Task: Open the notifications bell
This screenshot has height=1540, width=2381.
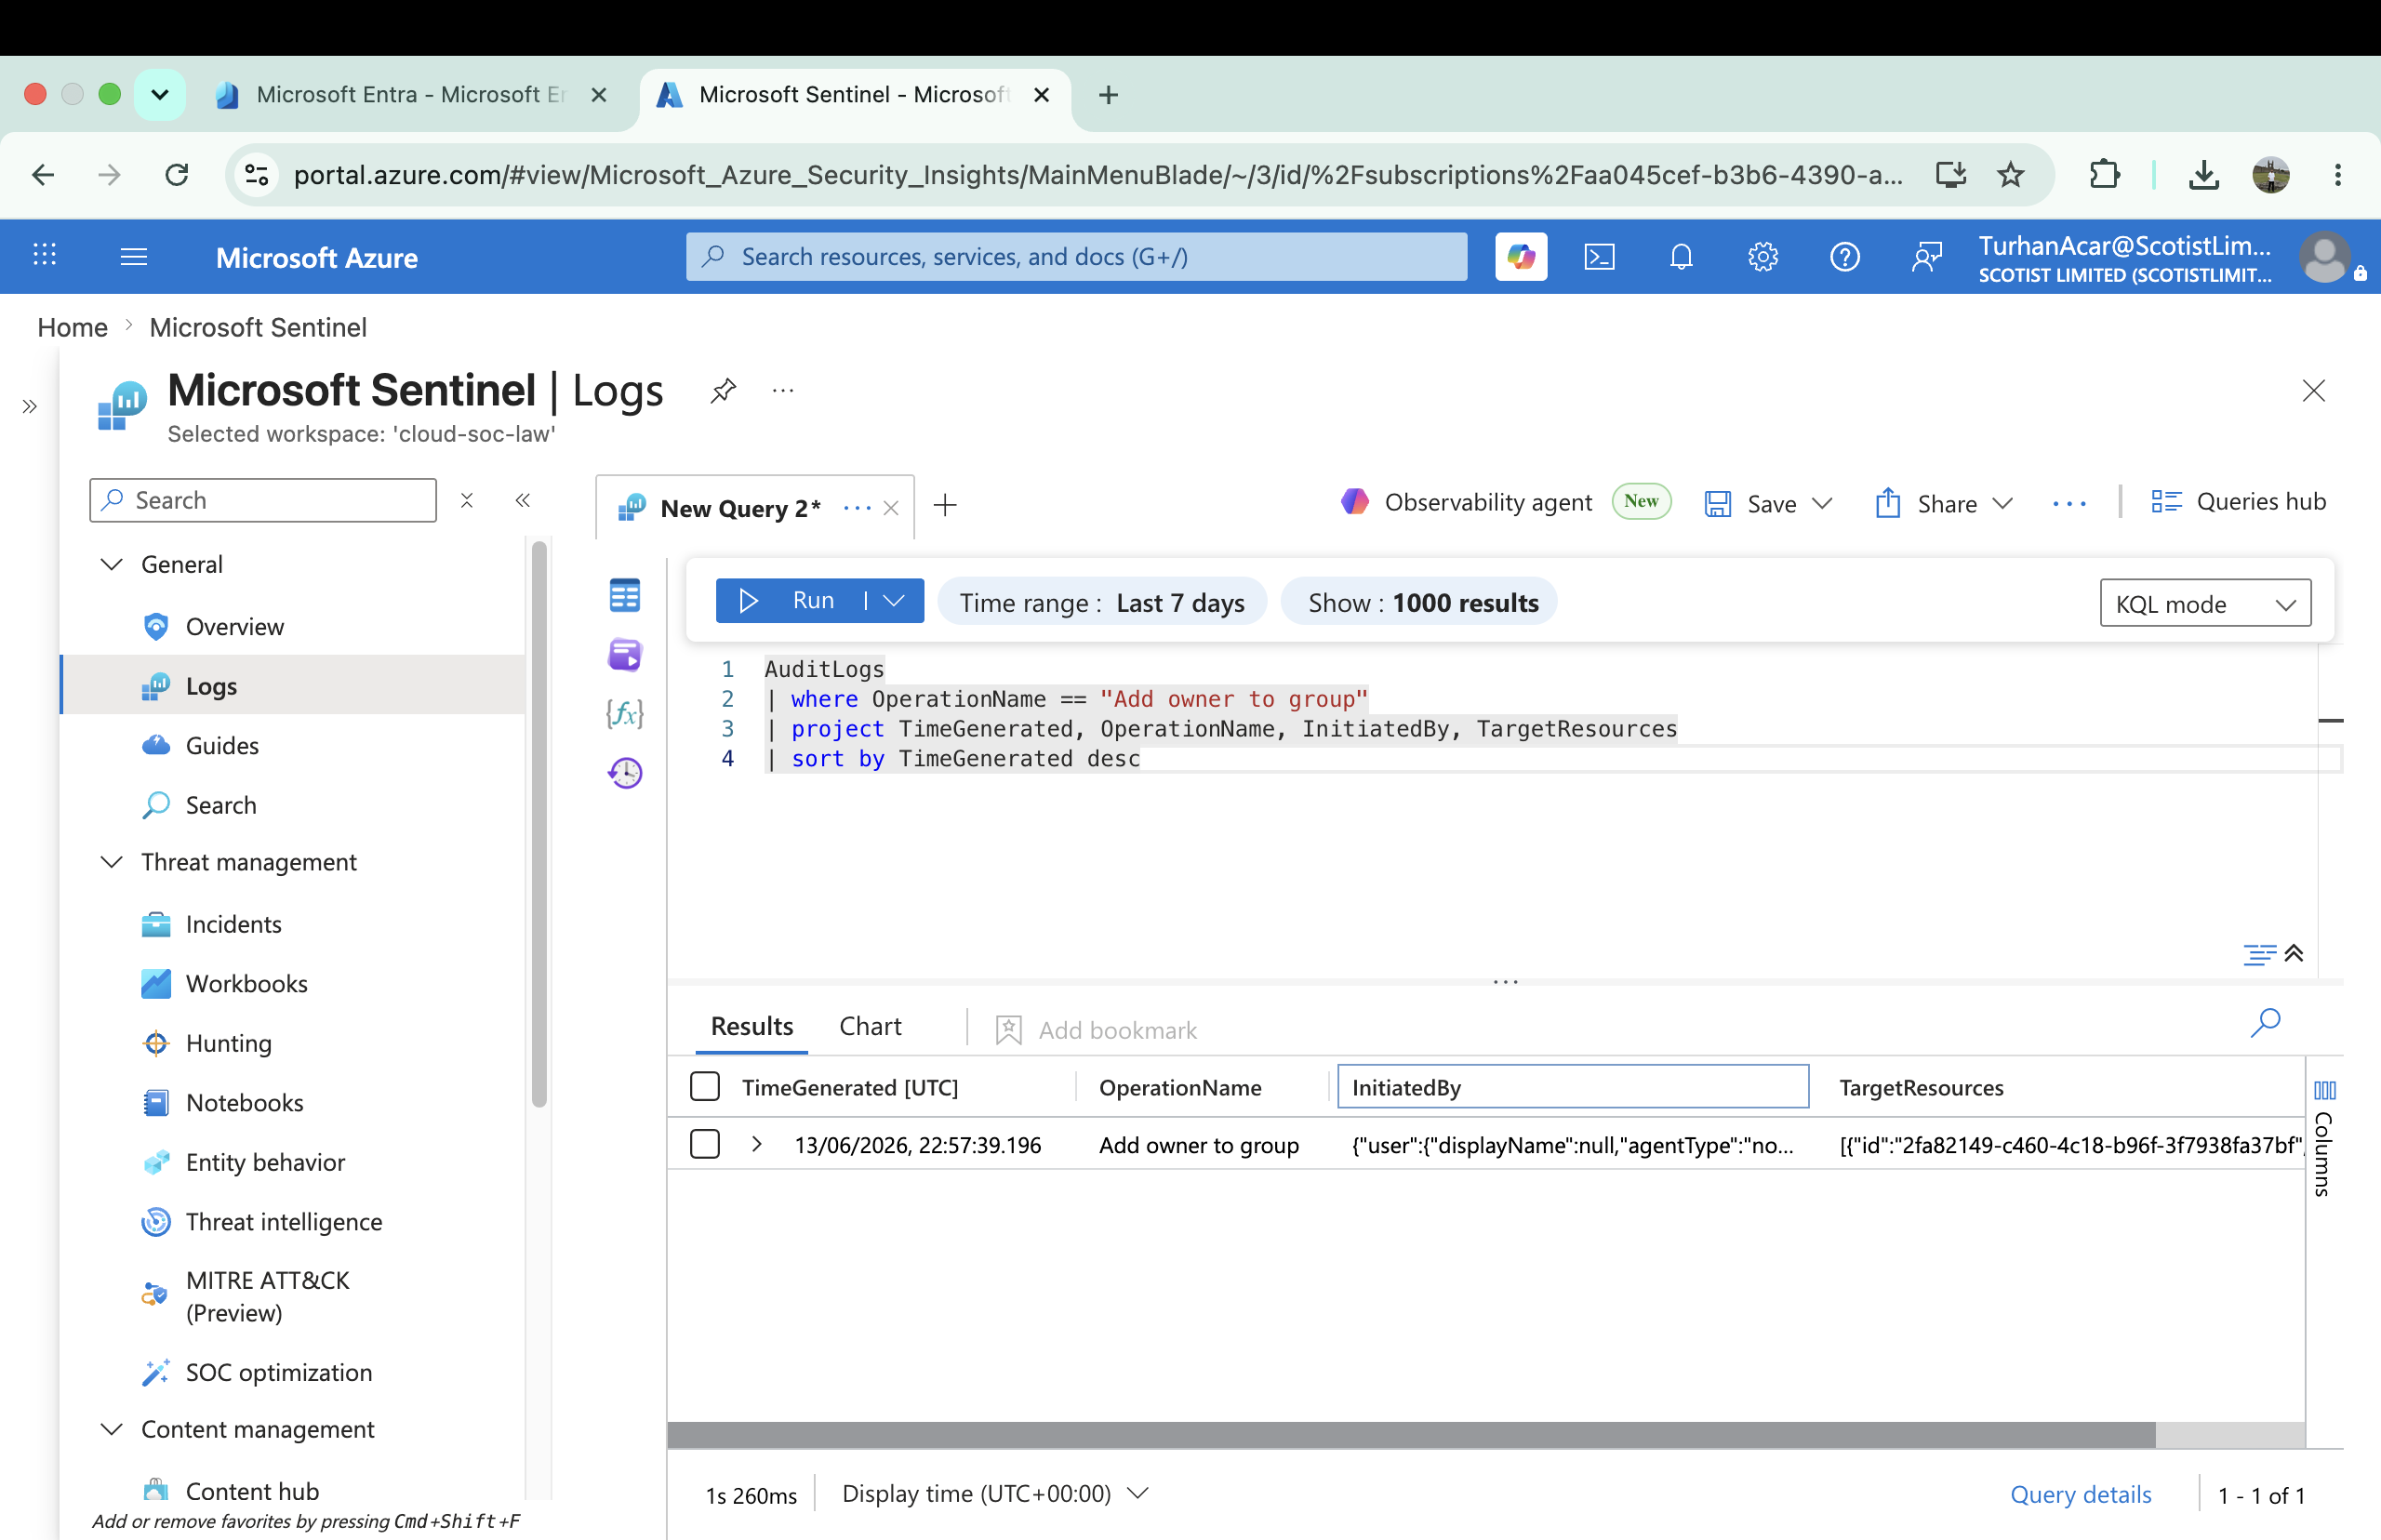Action: (1681, 257)
